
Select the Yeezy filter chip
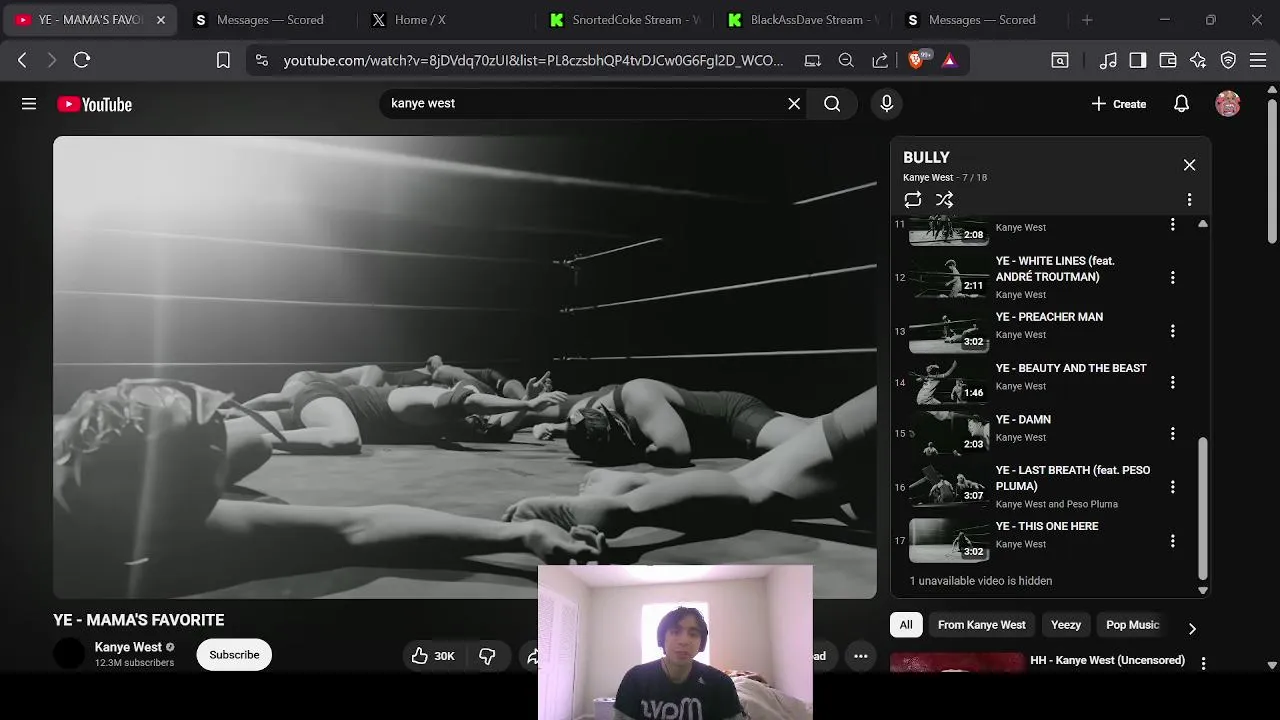click(x=1066, y=625)
